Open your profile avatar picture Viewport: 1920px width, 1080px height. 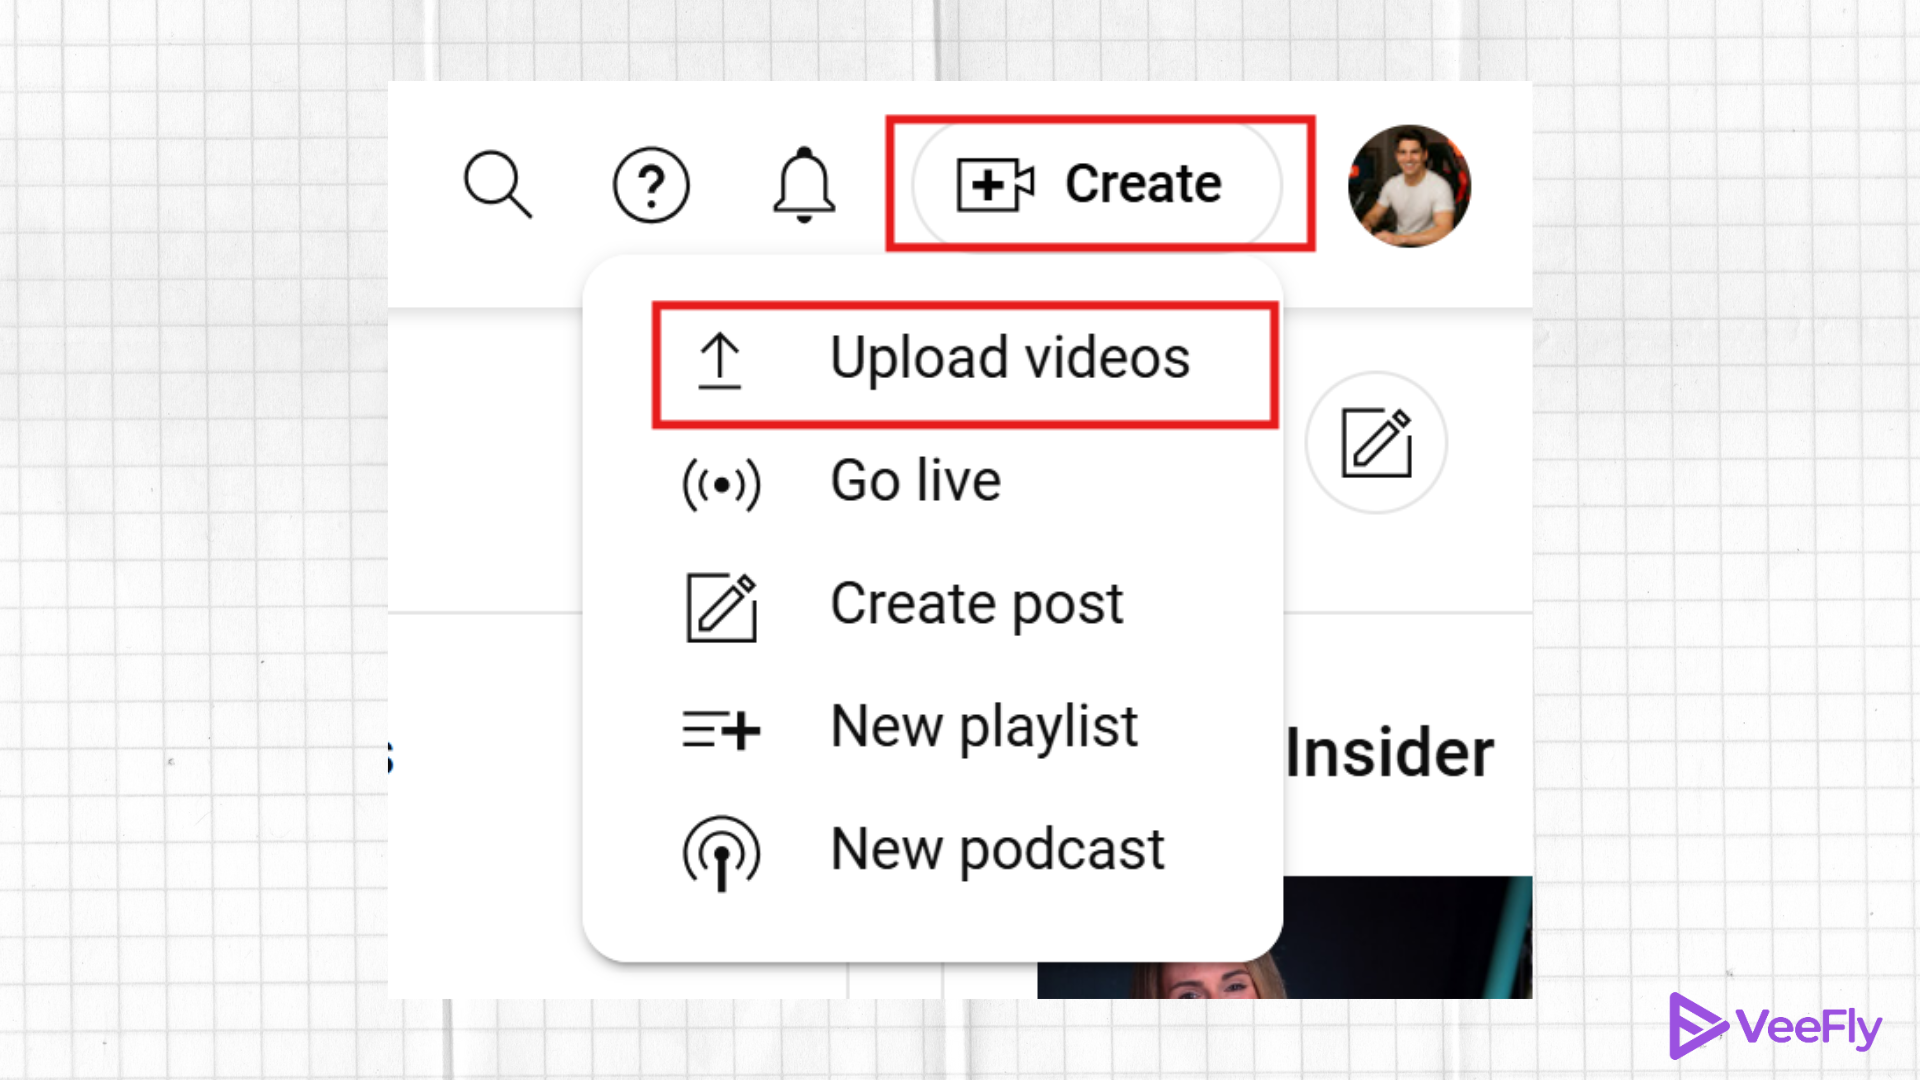click(1409, 184)
